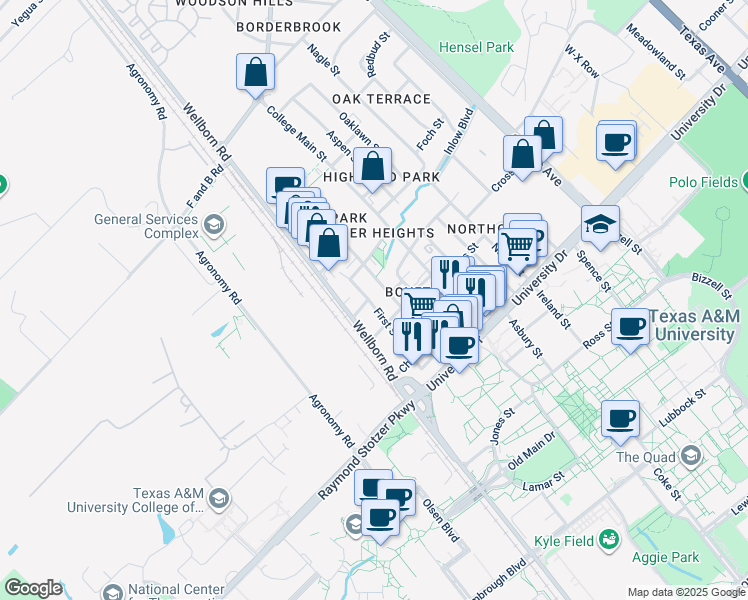
Task: Click the Raymond Stotzer Pkwy road label
Action: pyautogui.click(x=367, y=450)
